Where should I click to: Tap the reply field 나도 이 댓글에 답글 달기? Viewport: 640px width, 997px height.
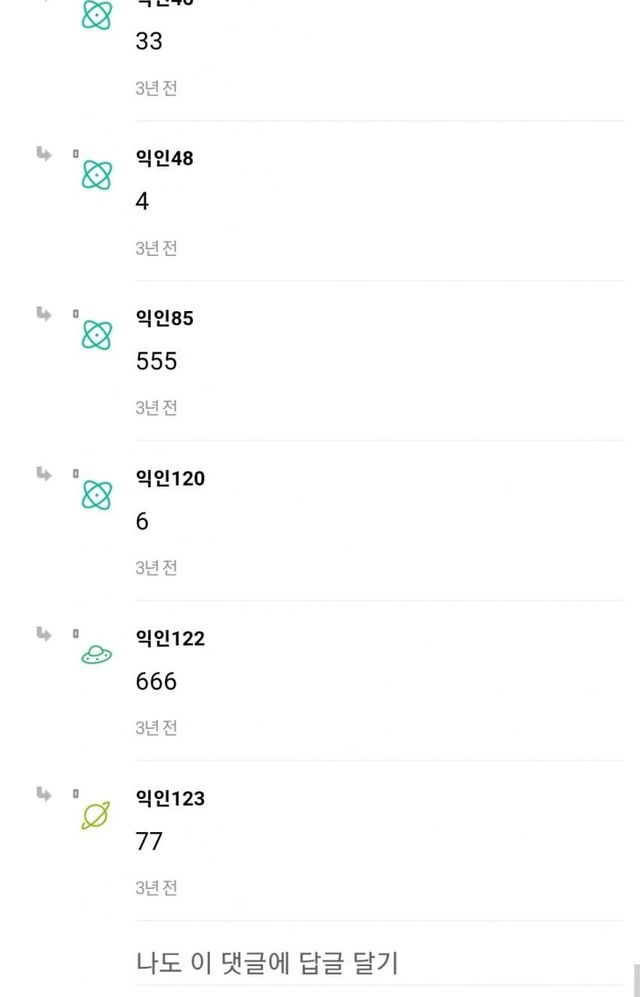[x=268, y=963]
